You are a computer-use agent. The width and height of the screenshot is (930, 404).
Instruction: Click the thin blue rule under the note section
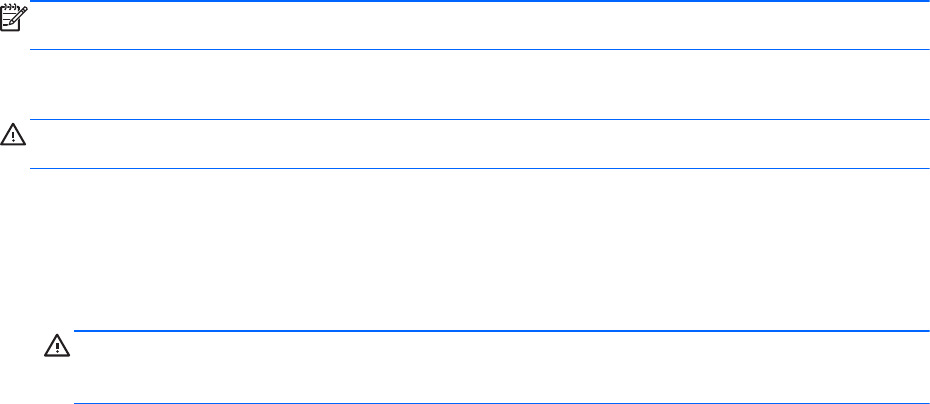[x=479, y=49]
